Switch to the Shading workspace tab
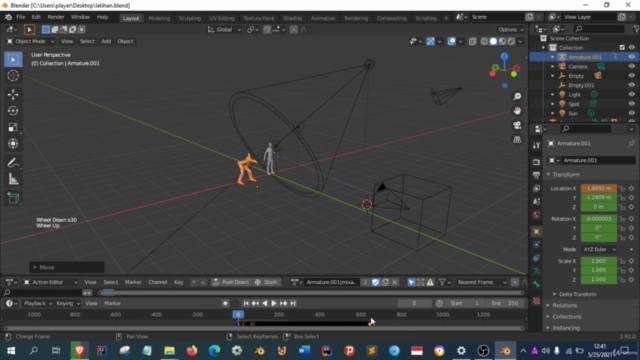The height and width of the screenshot is (360, 640). tap(293, 18)
